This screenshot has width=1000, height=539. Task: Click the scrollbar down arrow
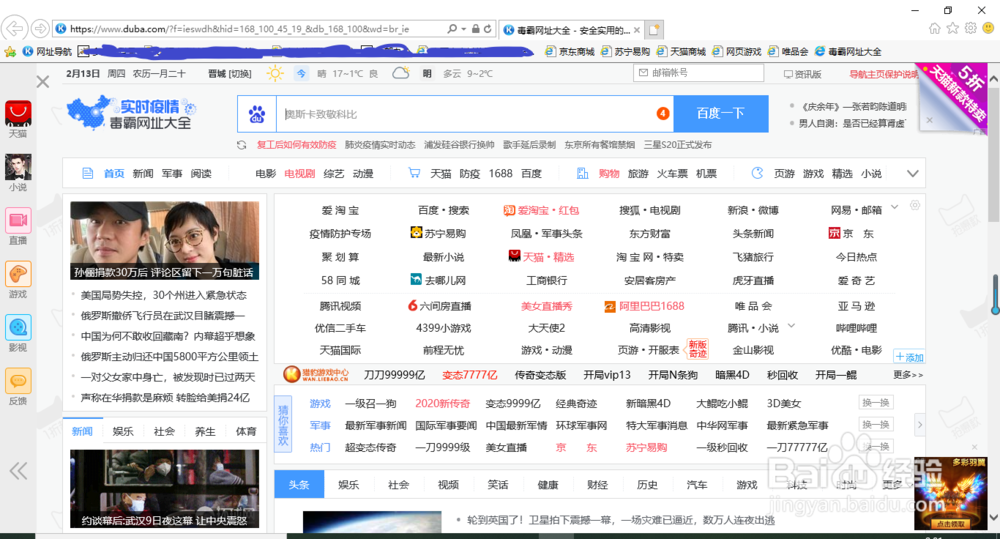pos(994,517)
